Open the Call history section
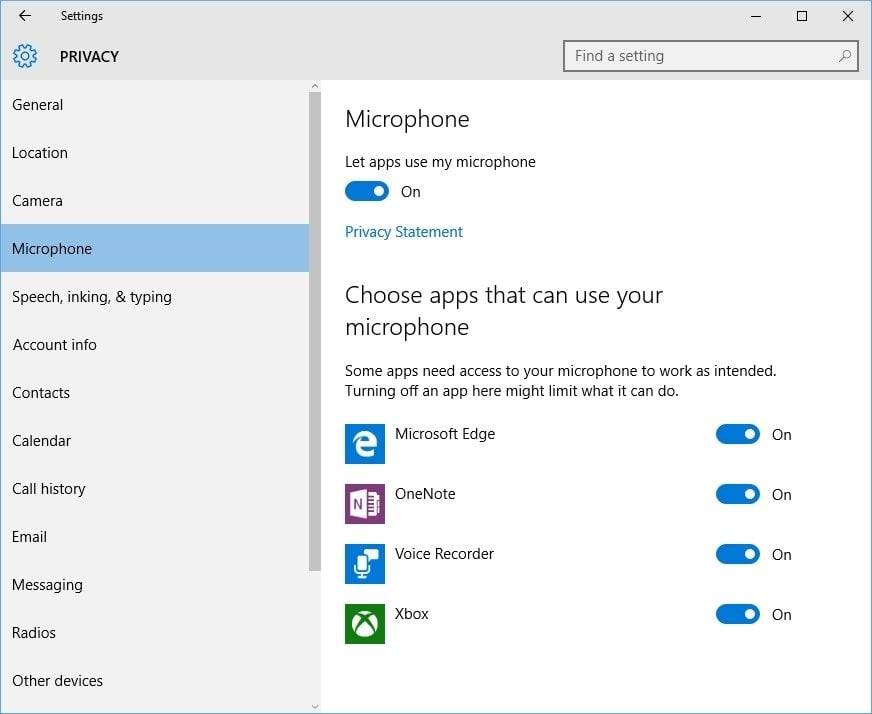The image size is (872, 714). pyautogui.click(x=49, y=489)
